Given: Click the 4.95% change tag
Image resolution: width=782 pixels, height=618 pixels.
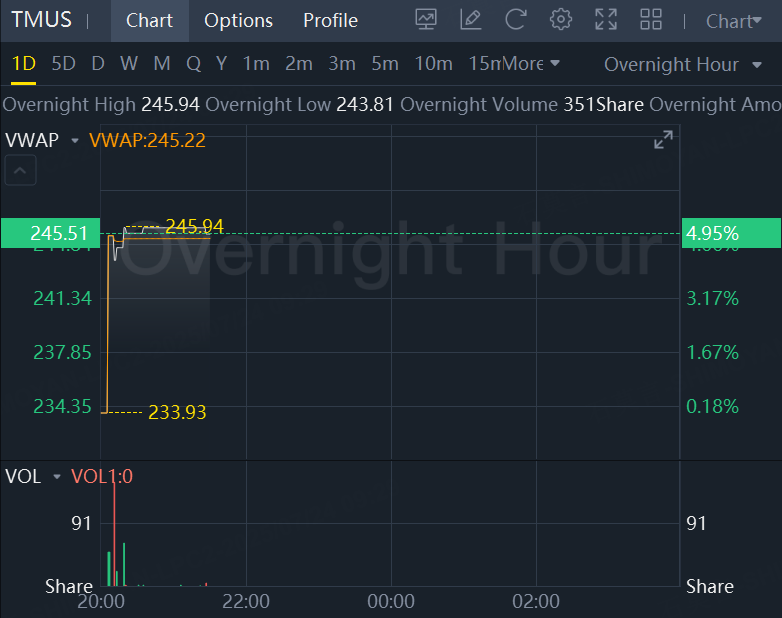Looking at the screenshot, I should (x=731, y=233).
